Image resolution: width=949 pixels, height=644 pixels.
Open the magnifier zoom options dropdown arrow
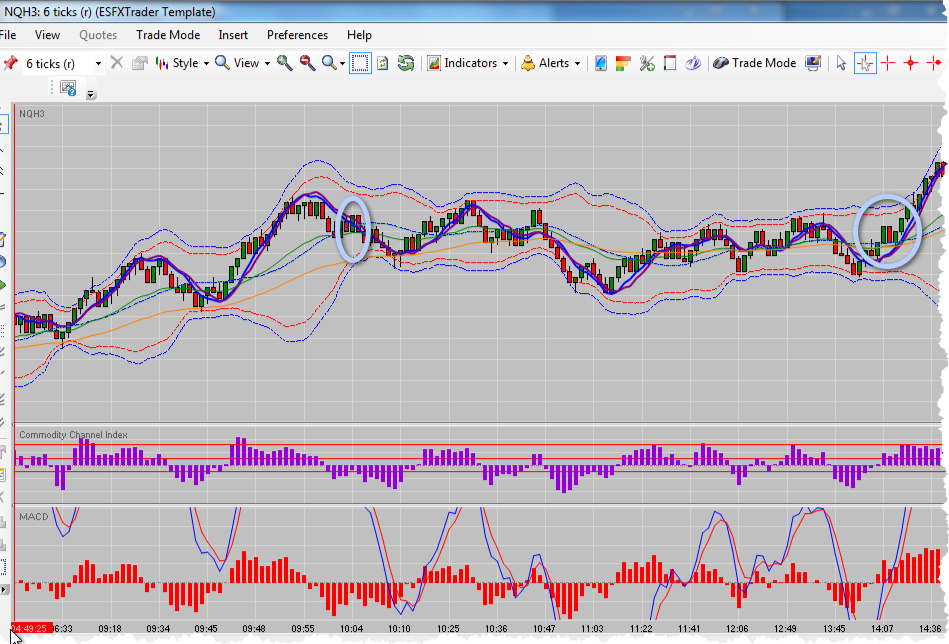click(x=343, y=64)
